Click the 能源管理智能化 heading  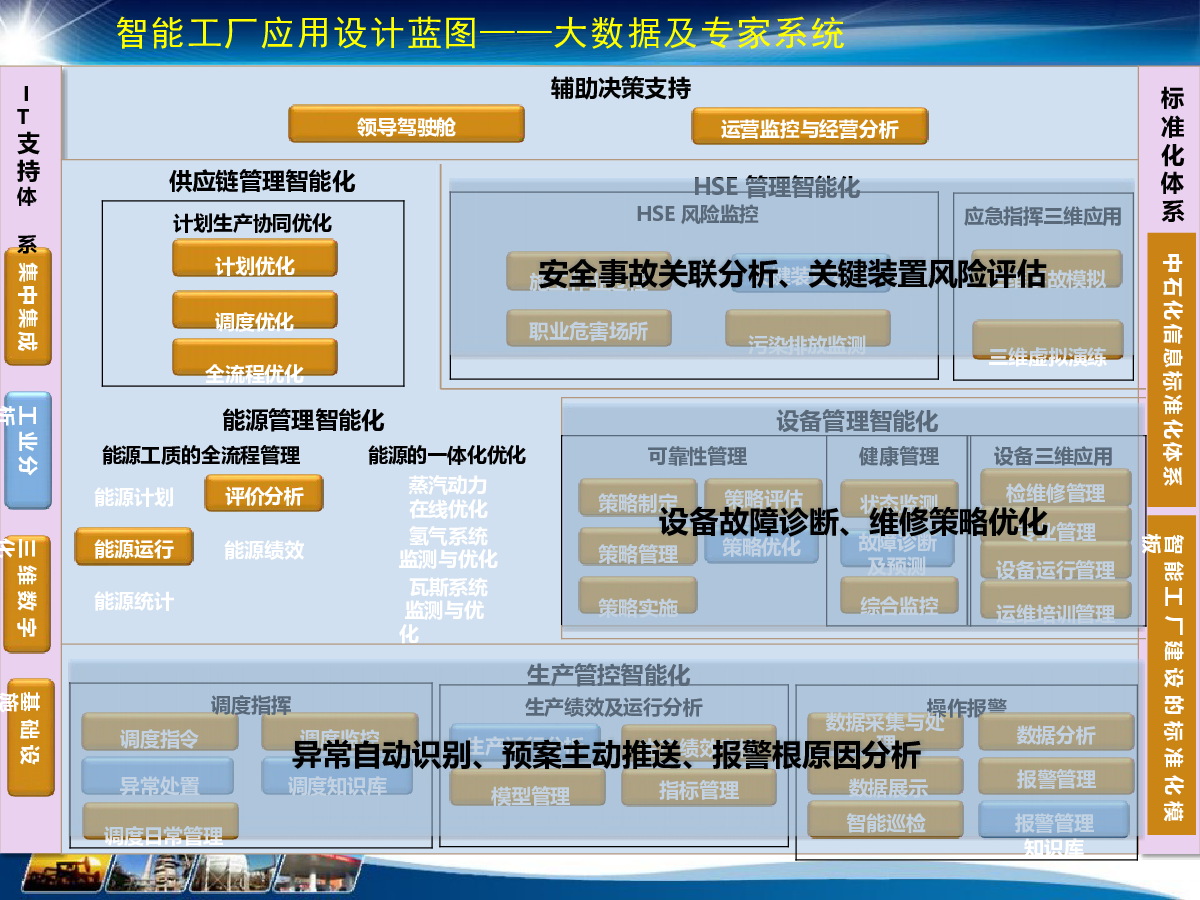pos(303,420)
